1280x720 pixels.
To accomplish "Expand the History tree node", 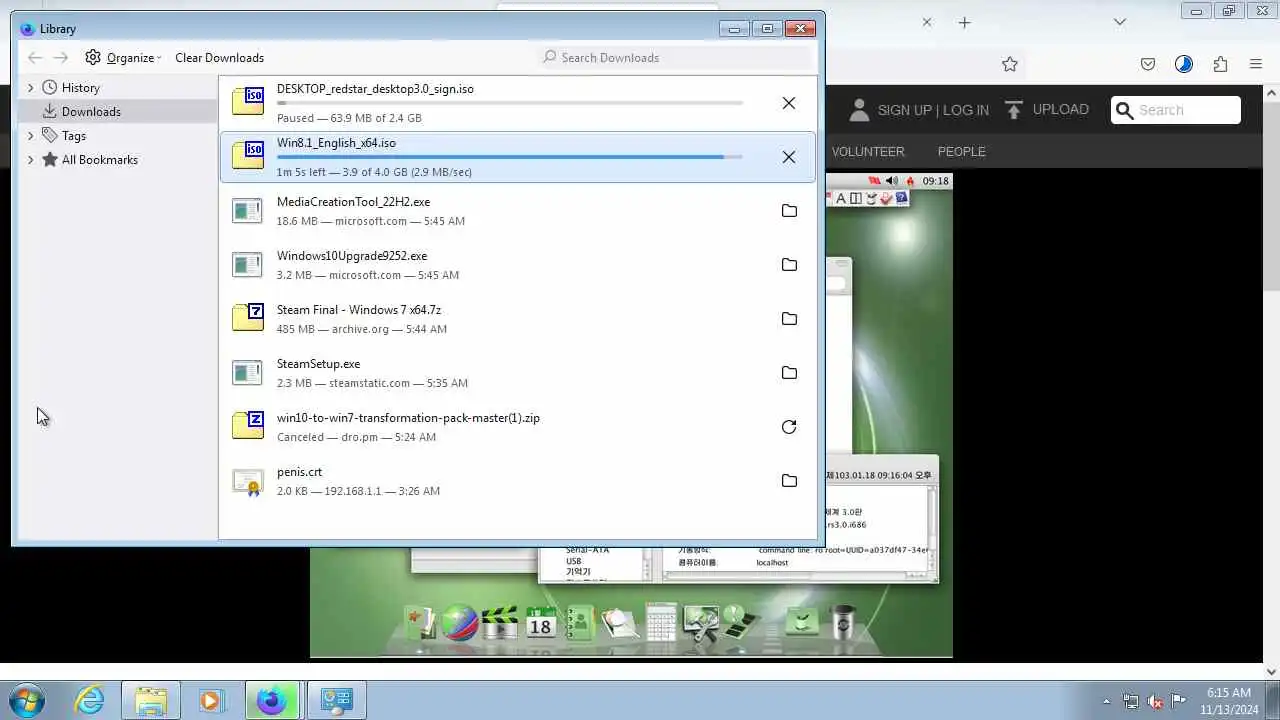I will [30, 88].
